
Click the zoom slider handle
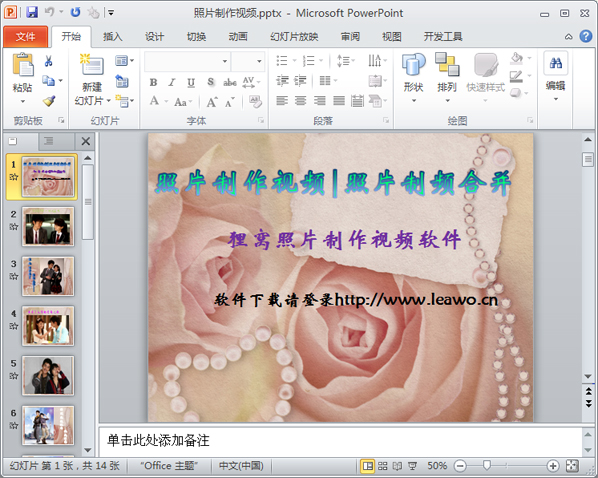click(x=487, y=465)
